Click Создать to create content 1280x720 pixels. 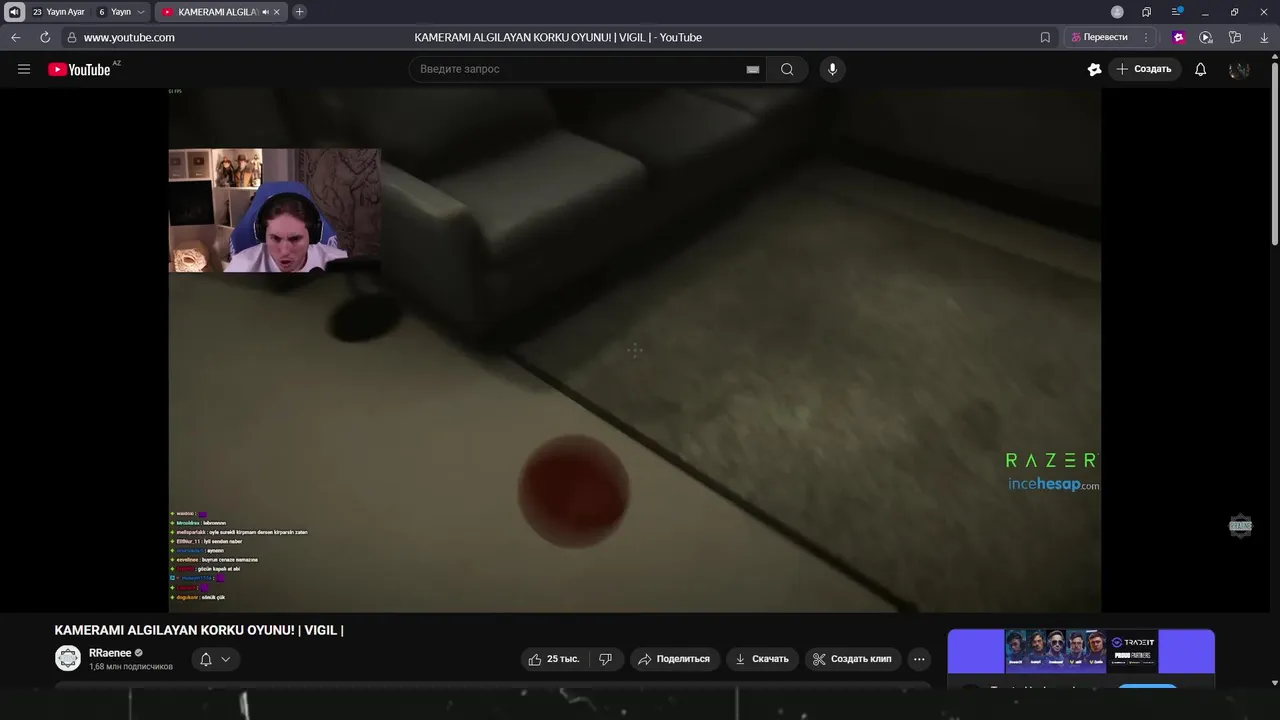tap(1144, 69)
